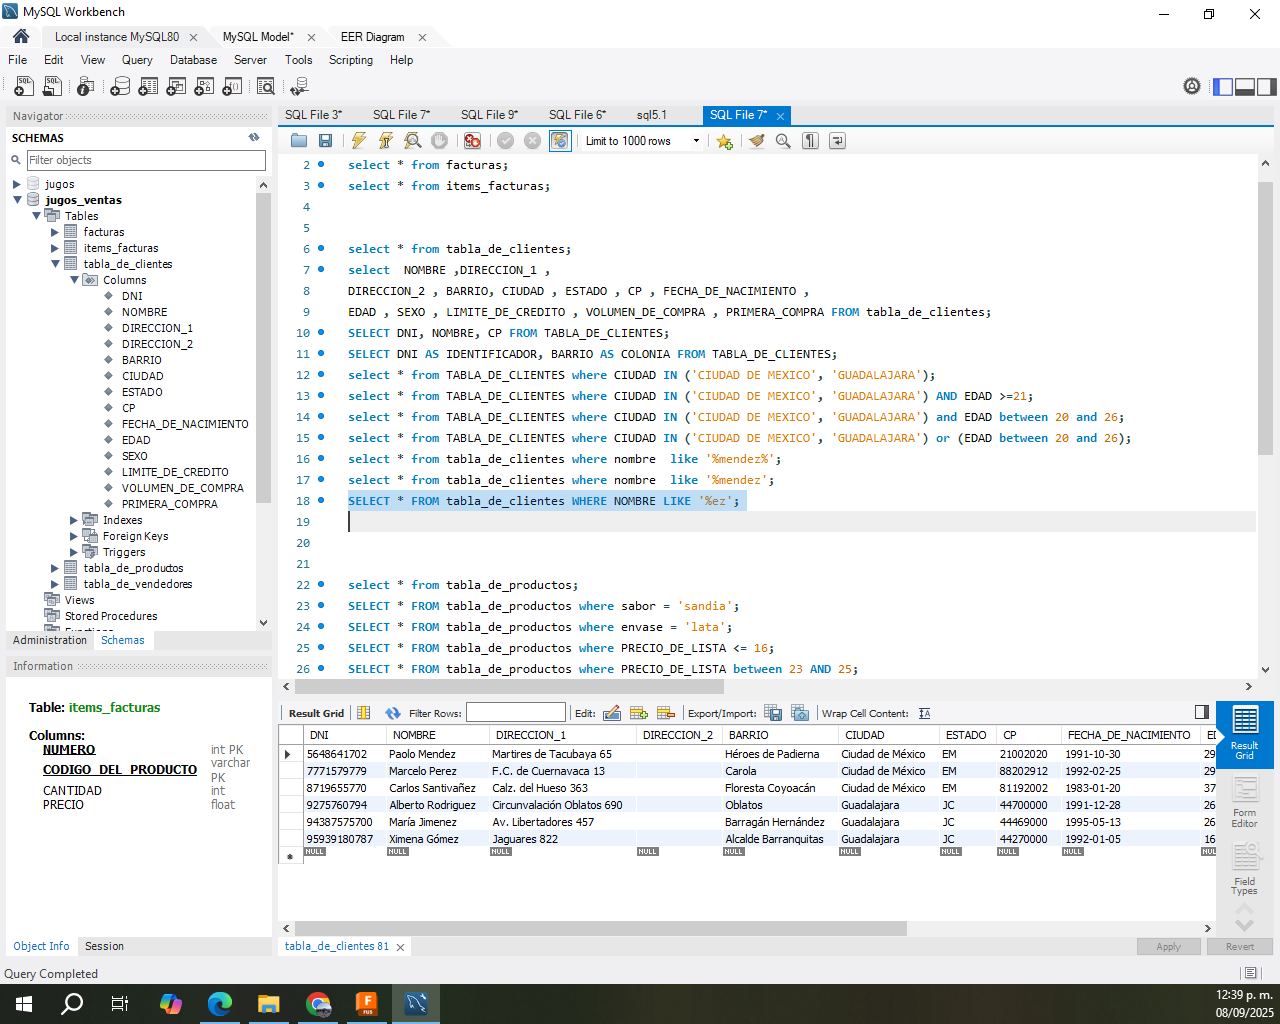Expand the jugos schema
Screen dimensions: 1280x1024
click(x=16, y=184)
